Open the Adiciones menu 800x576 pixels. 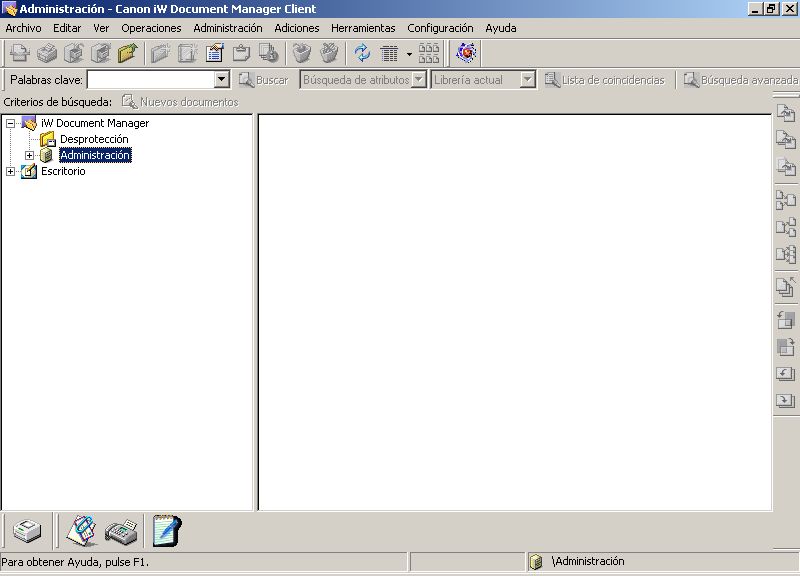(x=297, y=28)
